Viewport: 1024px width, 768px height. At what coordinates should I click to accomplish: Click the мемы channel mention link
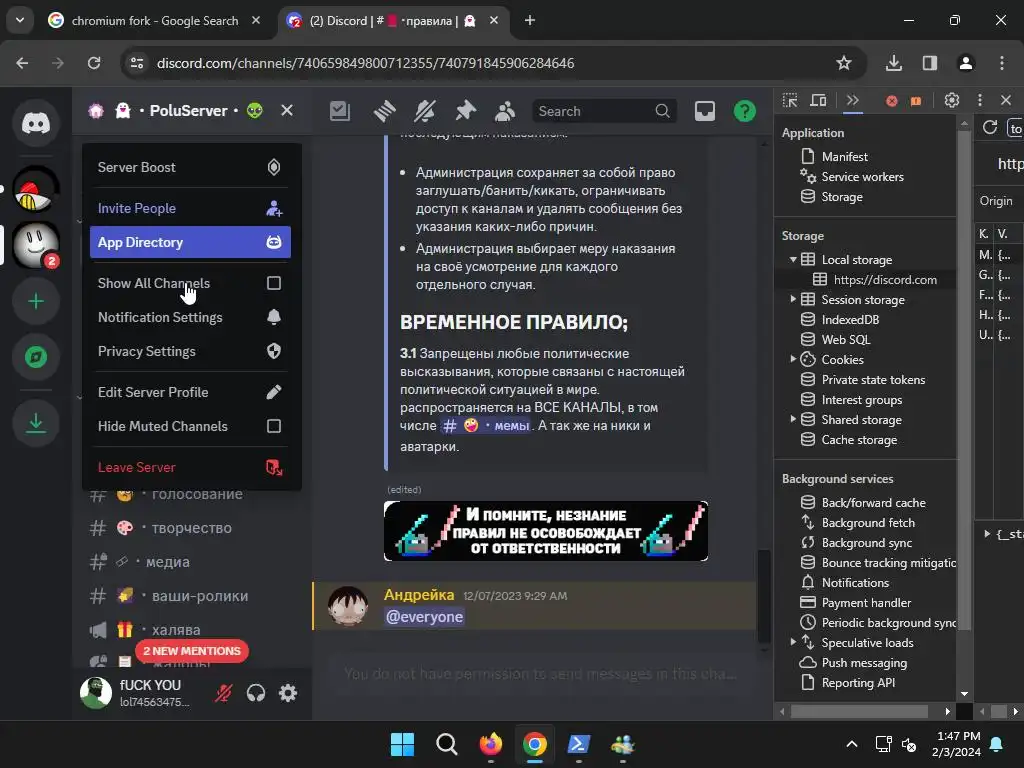click(x=486, y=426)
